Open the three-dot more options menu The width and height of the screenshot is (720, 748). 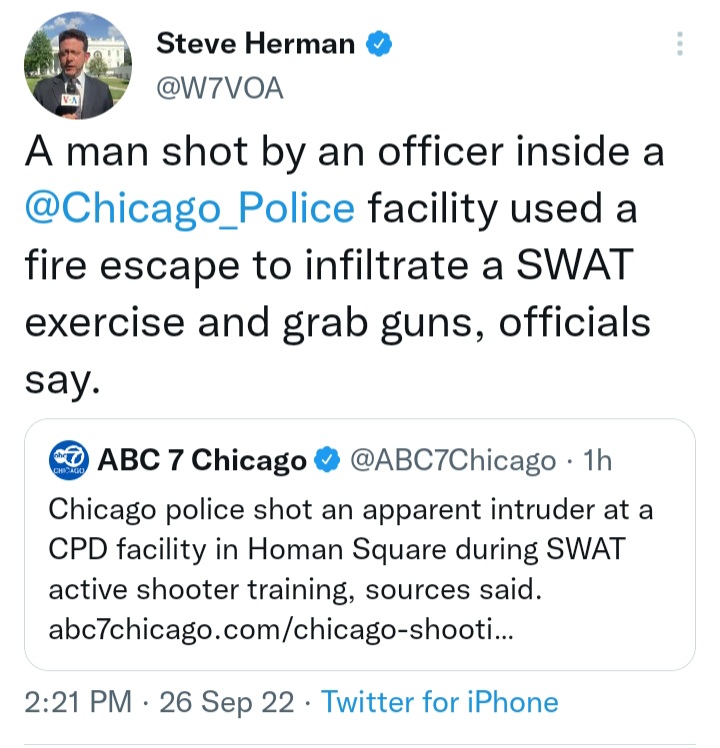pos(680,44)
